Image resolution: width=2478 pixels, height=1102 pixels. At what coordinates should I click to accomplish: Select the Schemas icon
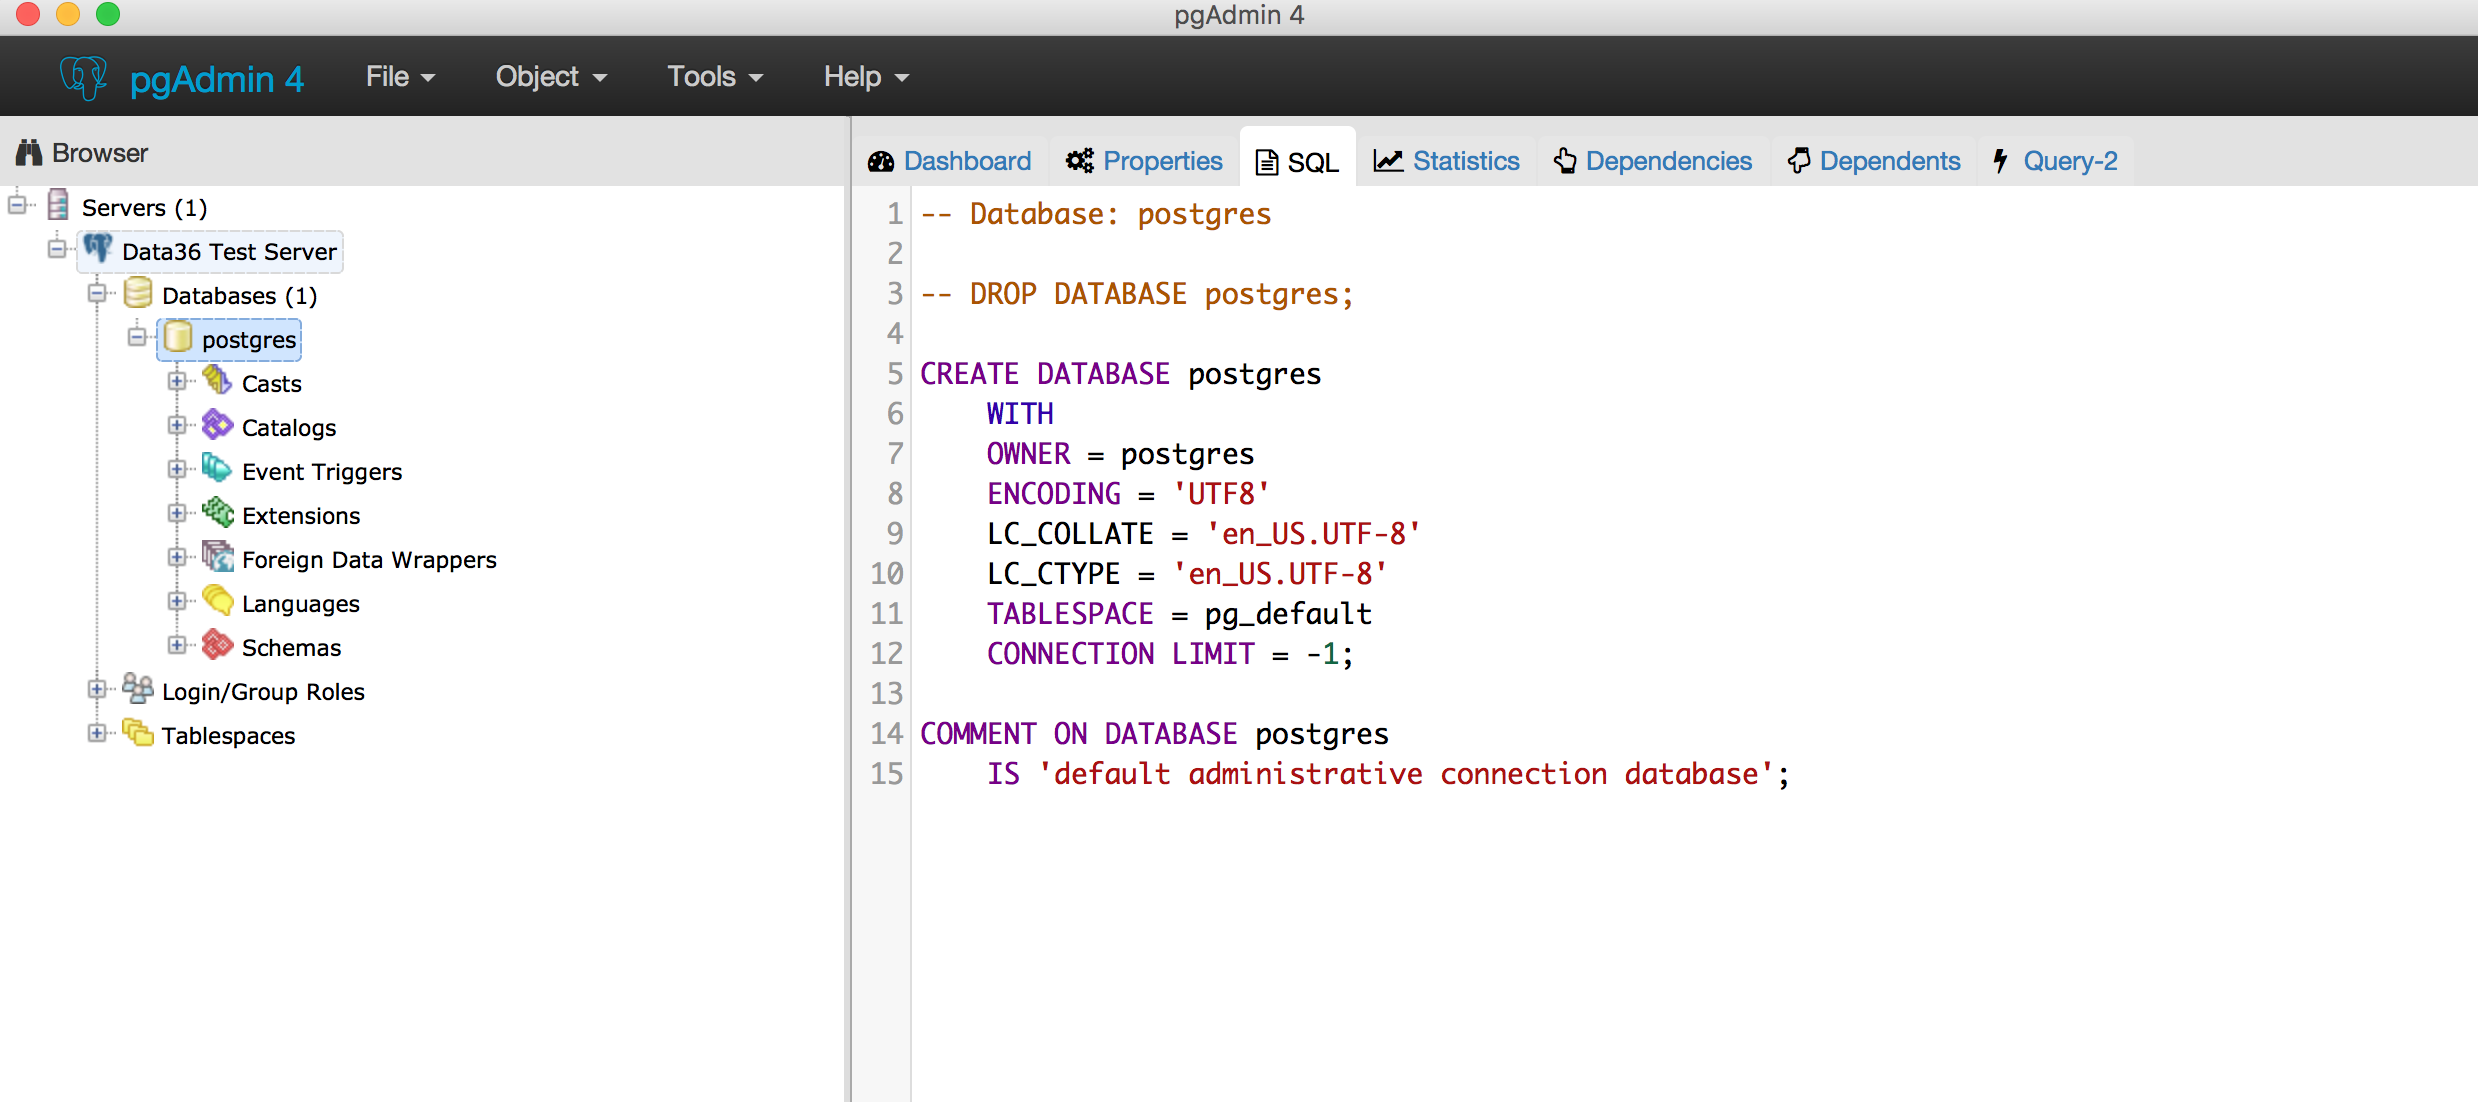tap(218, 646)
